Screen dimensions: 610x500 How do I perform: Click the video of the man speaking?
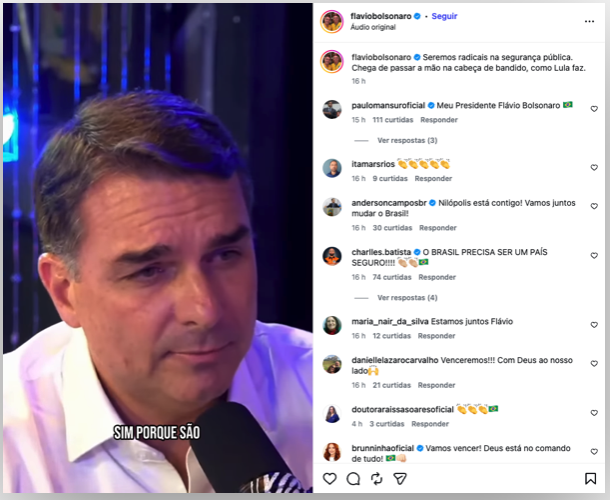pyautogui.click(x=158, y=250)
